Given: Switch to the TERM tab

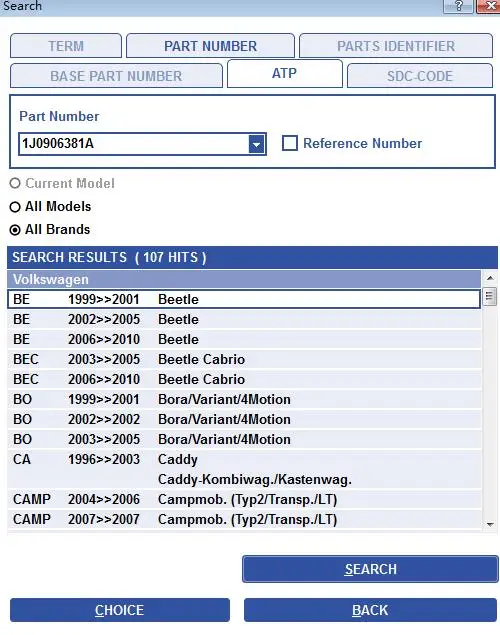Looking at the screenshot, I should pyautogui.click(x=66, y=46).
